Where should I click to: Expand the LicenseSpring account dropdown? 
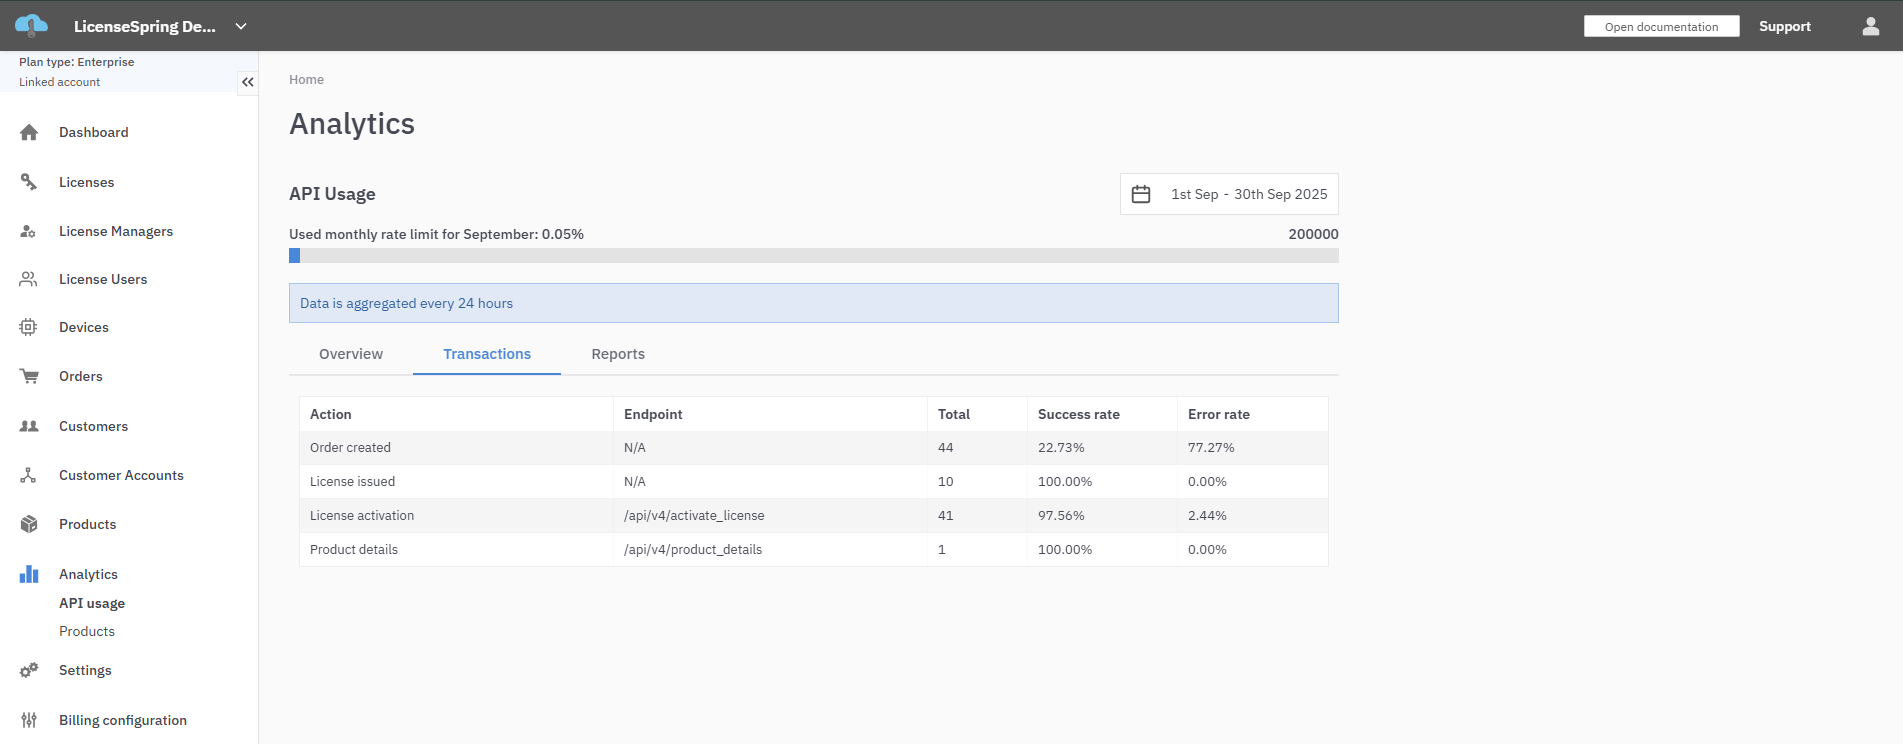pyautogui.click(x=241, y=26)
